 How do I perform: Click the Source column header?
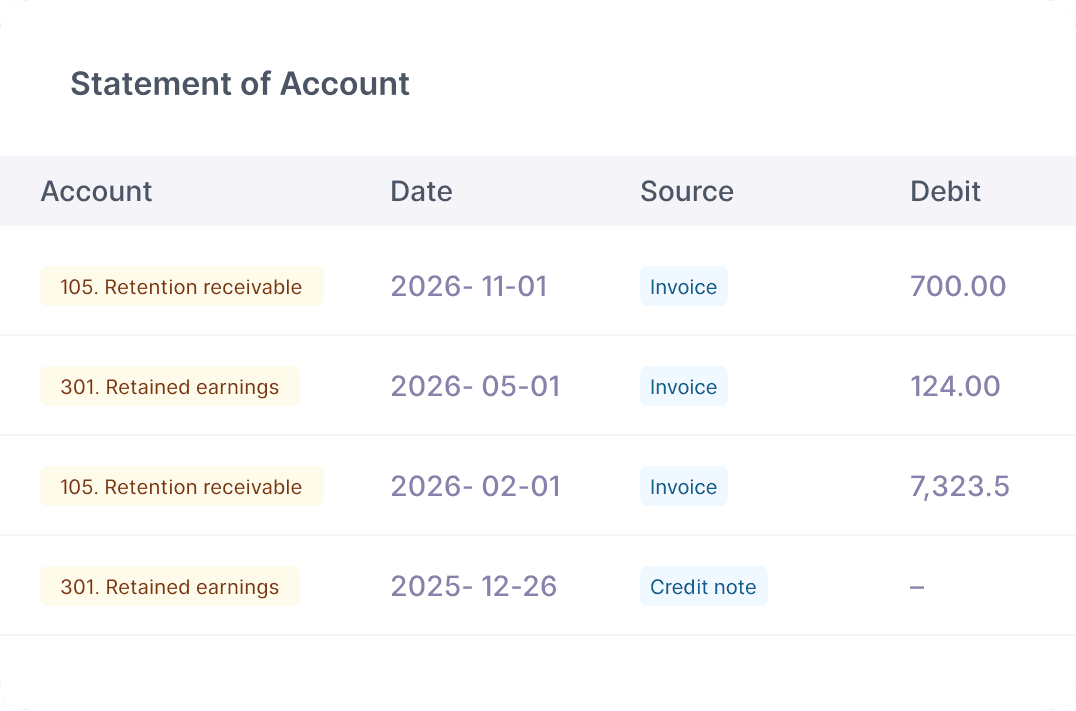click(x=686, y=191)
